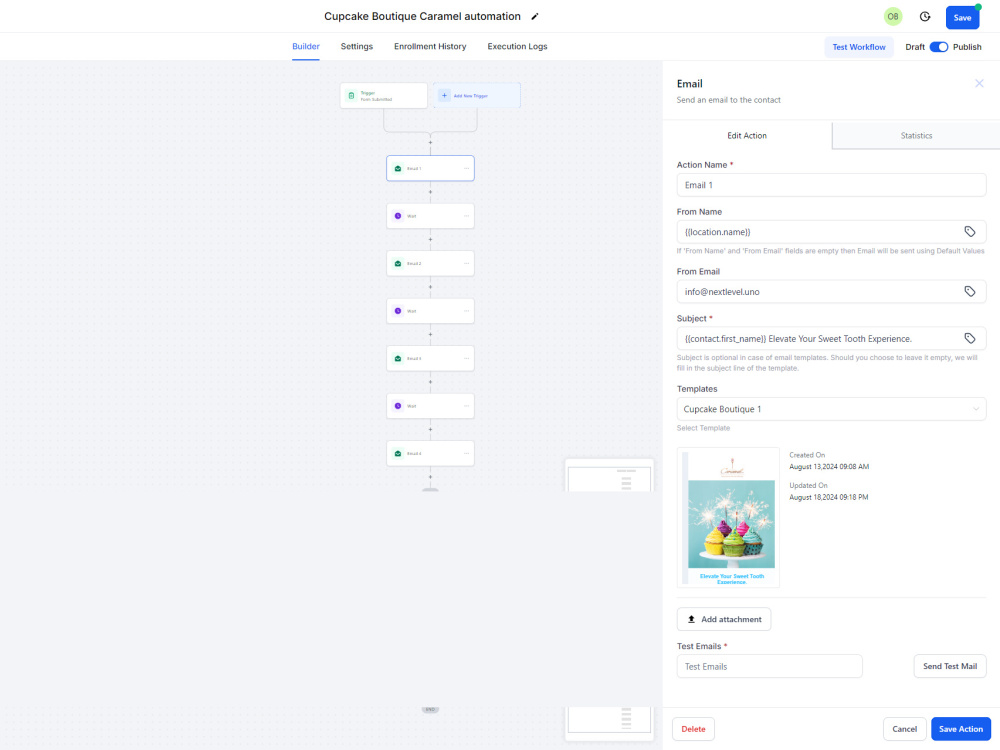1000x750 pixels.
Task: Click the Email 1 envelope icon
Action: point(398,168)
